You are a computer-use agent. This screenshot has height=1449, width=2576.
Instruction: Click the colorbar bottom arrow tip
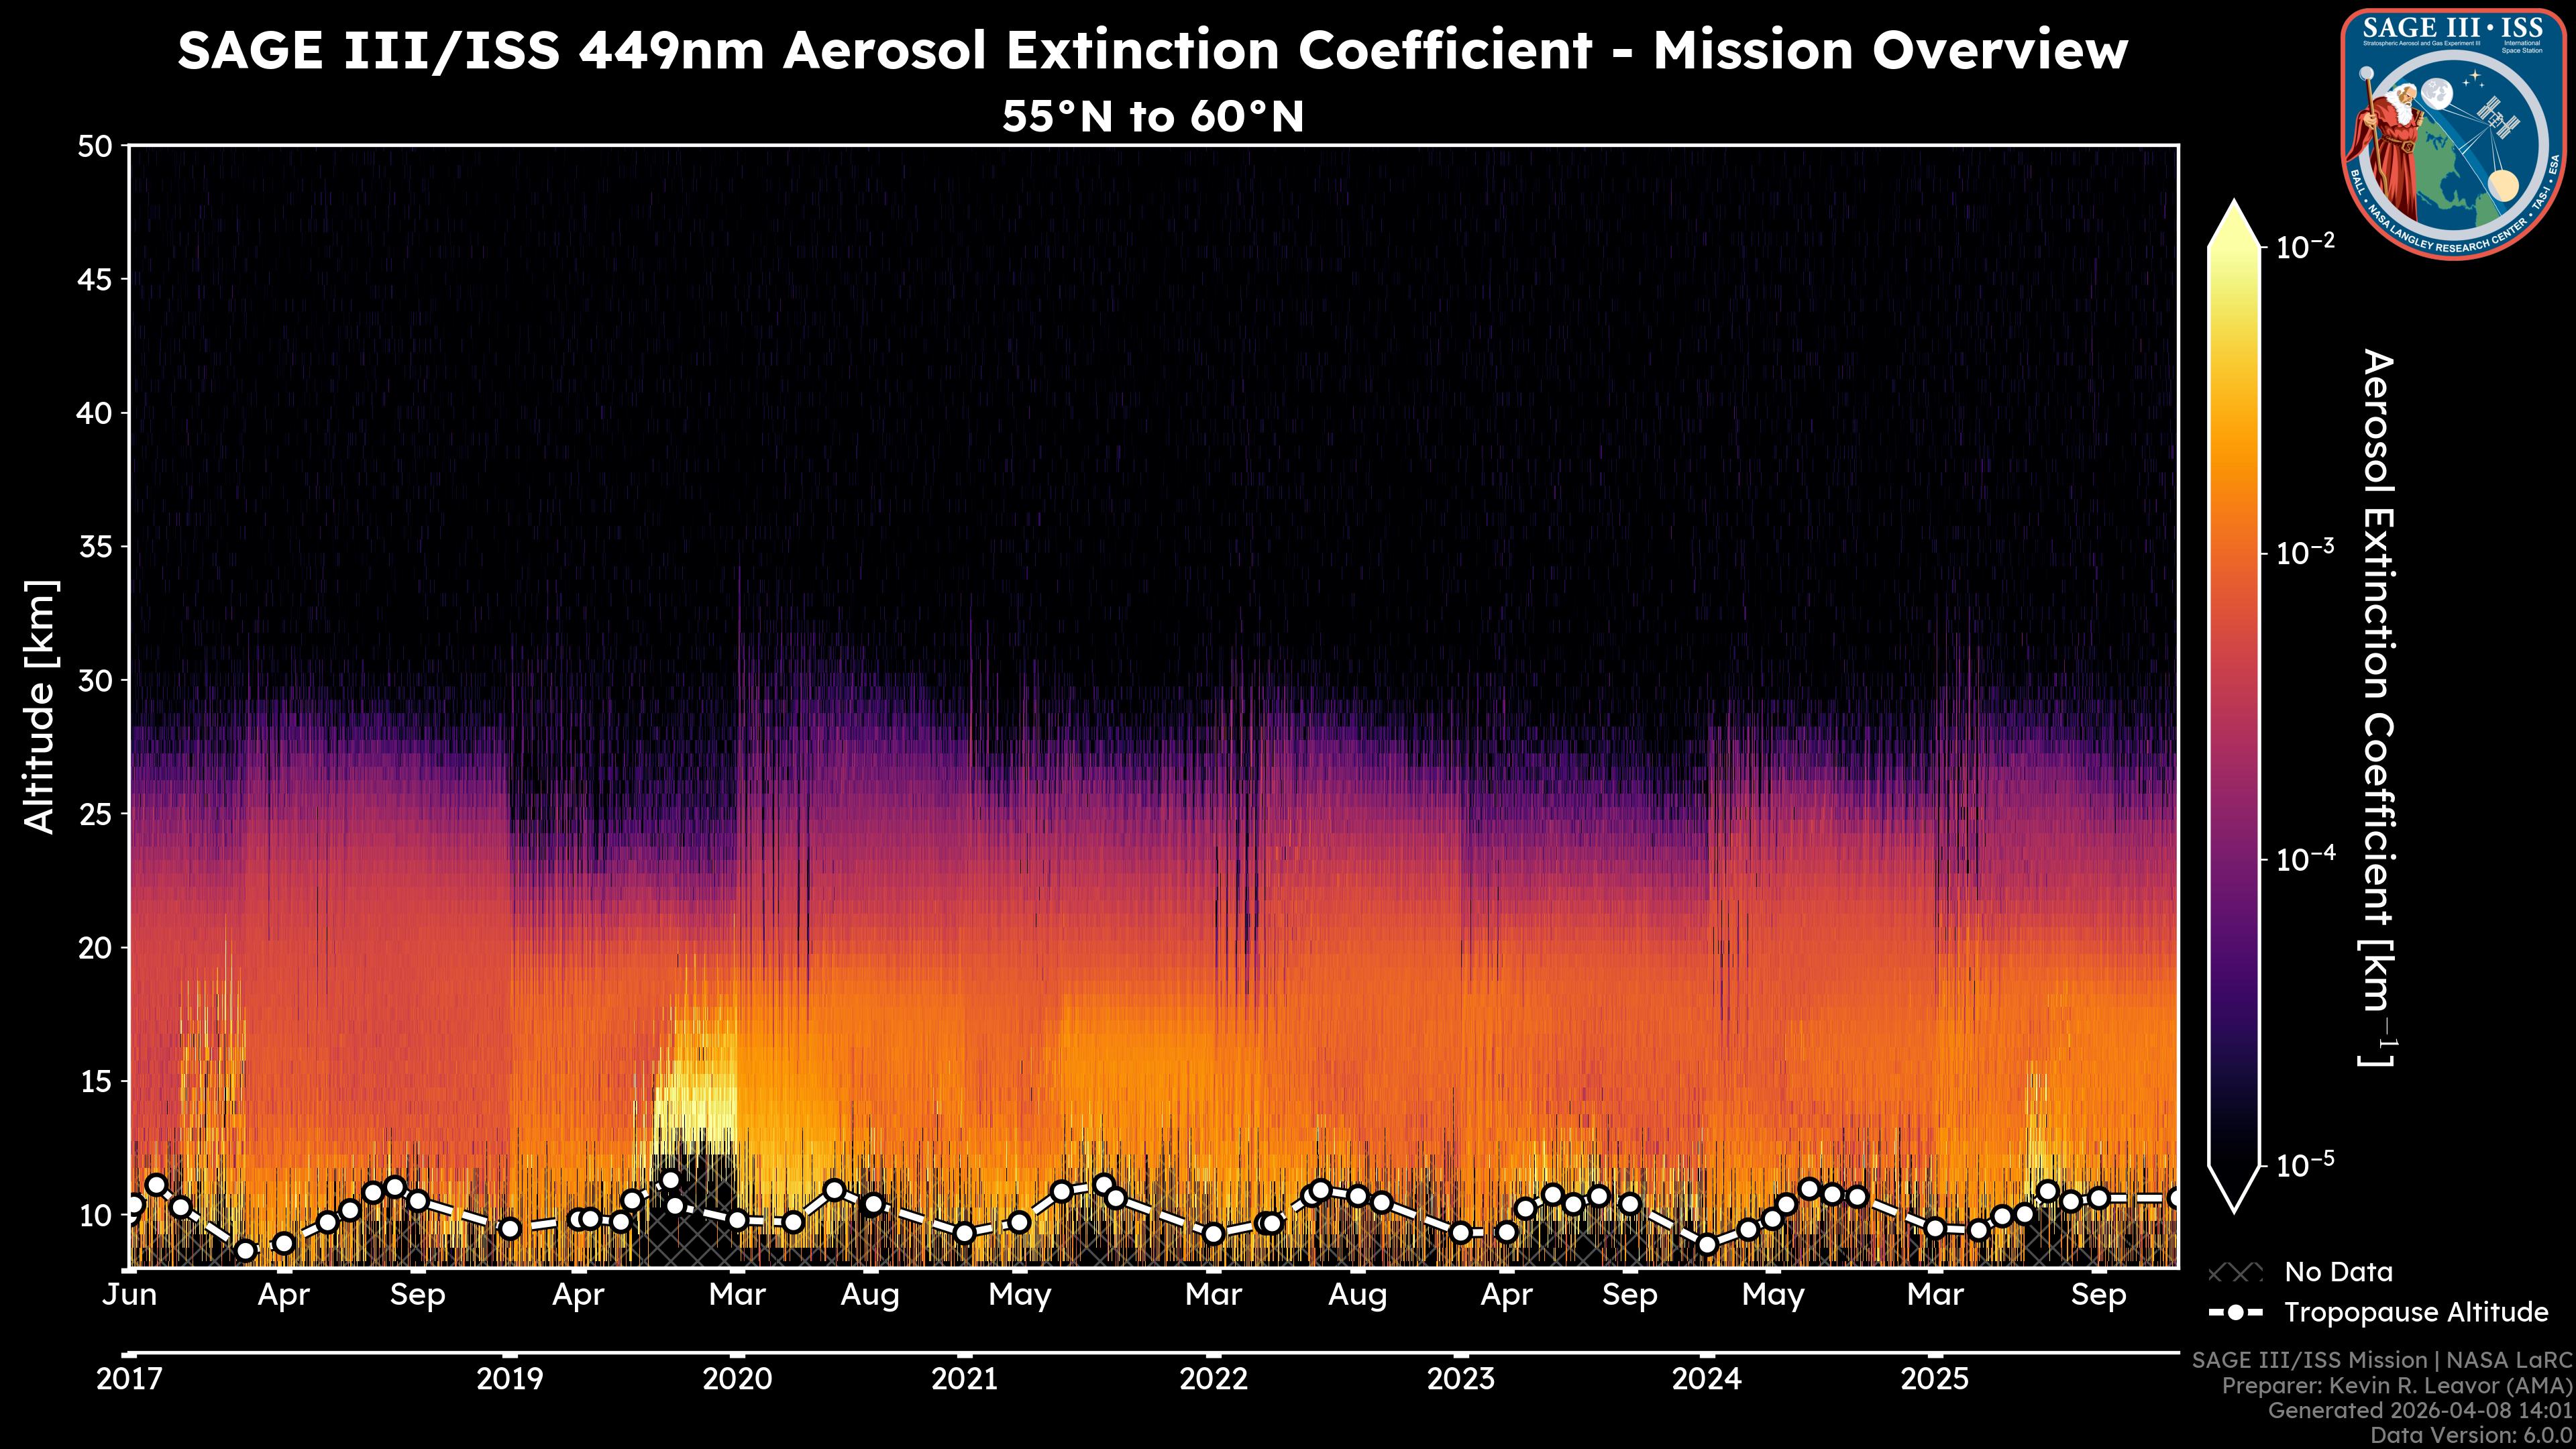(2235, 1208)
